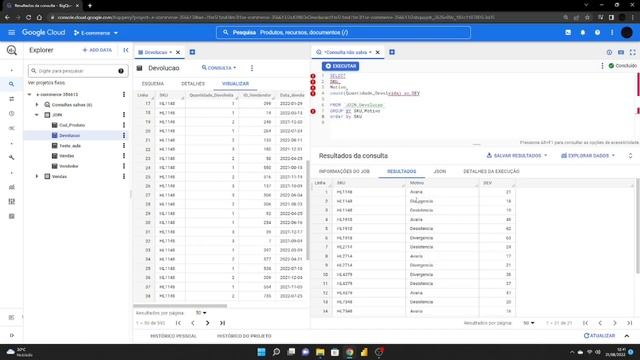Viewport: 640px width, 360px height.
Task: Click help icon in Explorer search box
Action: coord(121,71)
